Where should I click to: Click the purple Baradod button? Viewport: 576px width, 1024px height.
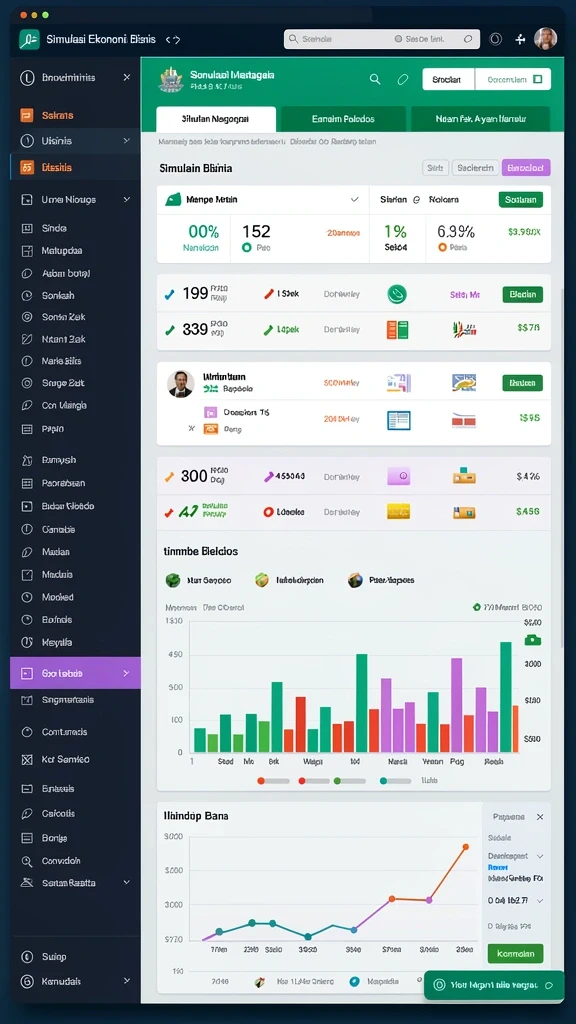(526, 168)
